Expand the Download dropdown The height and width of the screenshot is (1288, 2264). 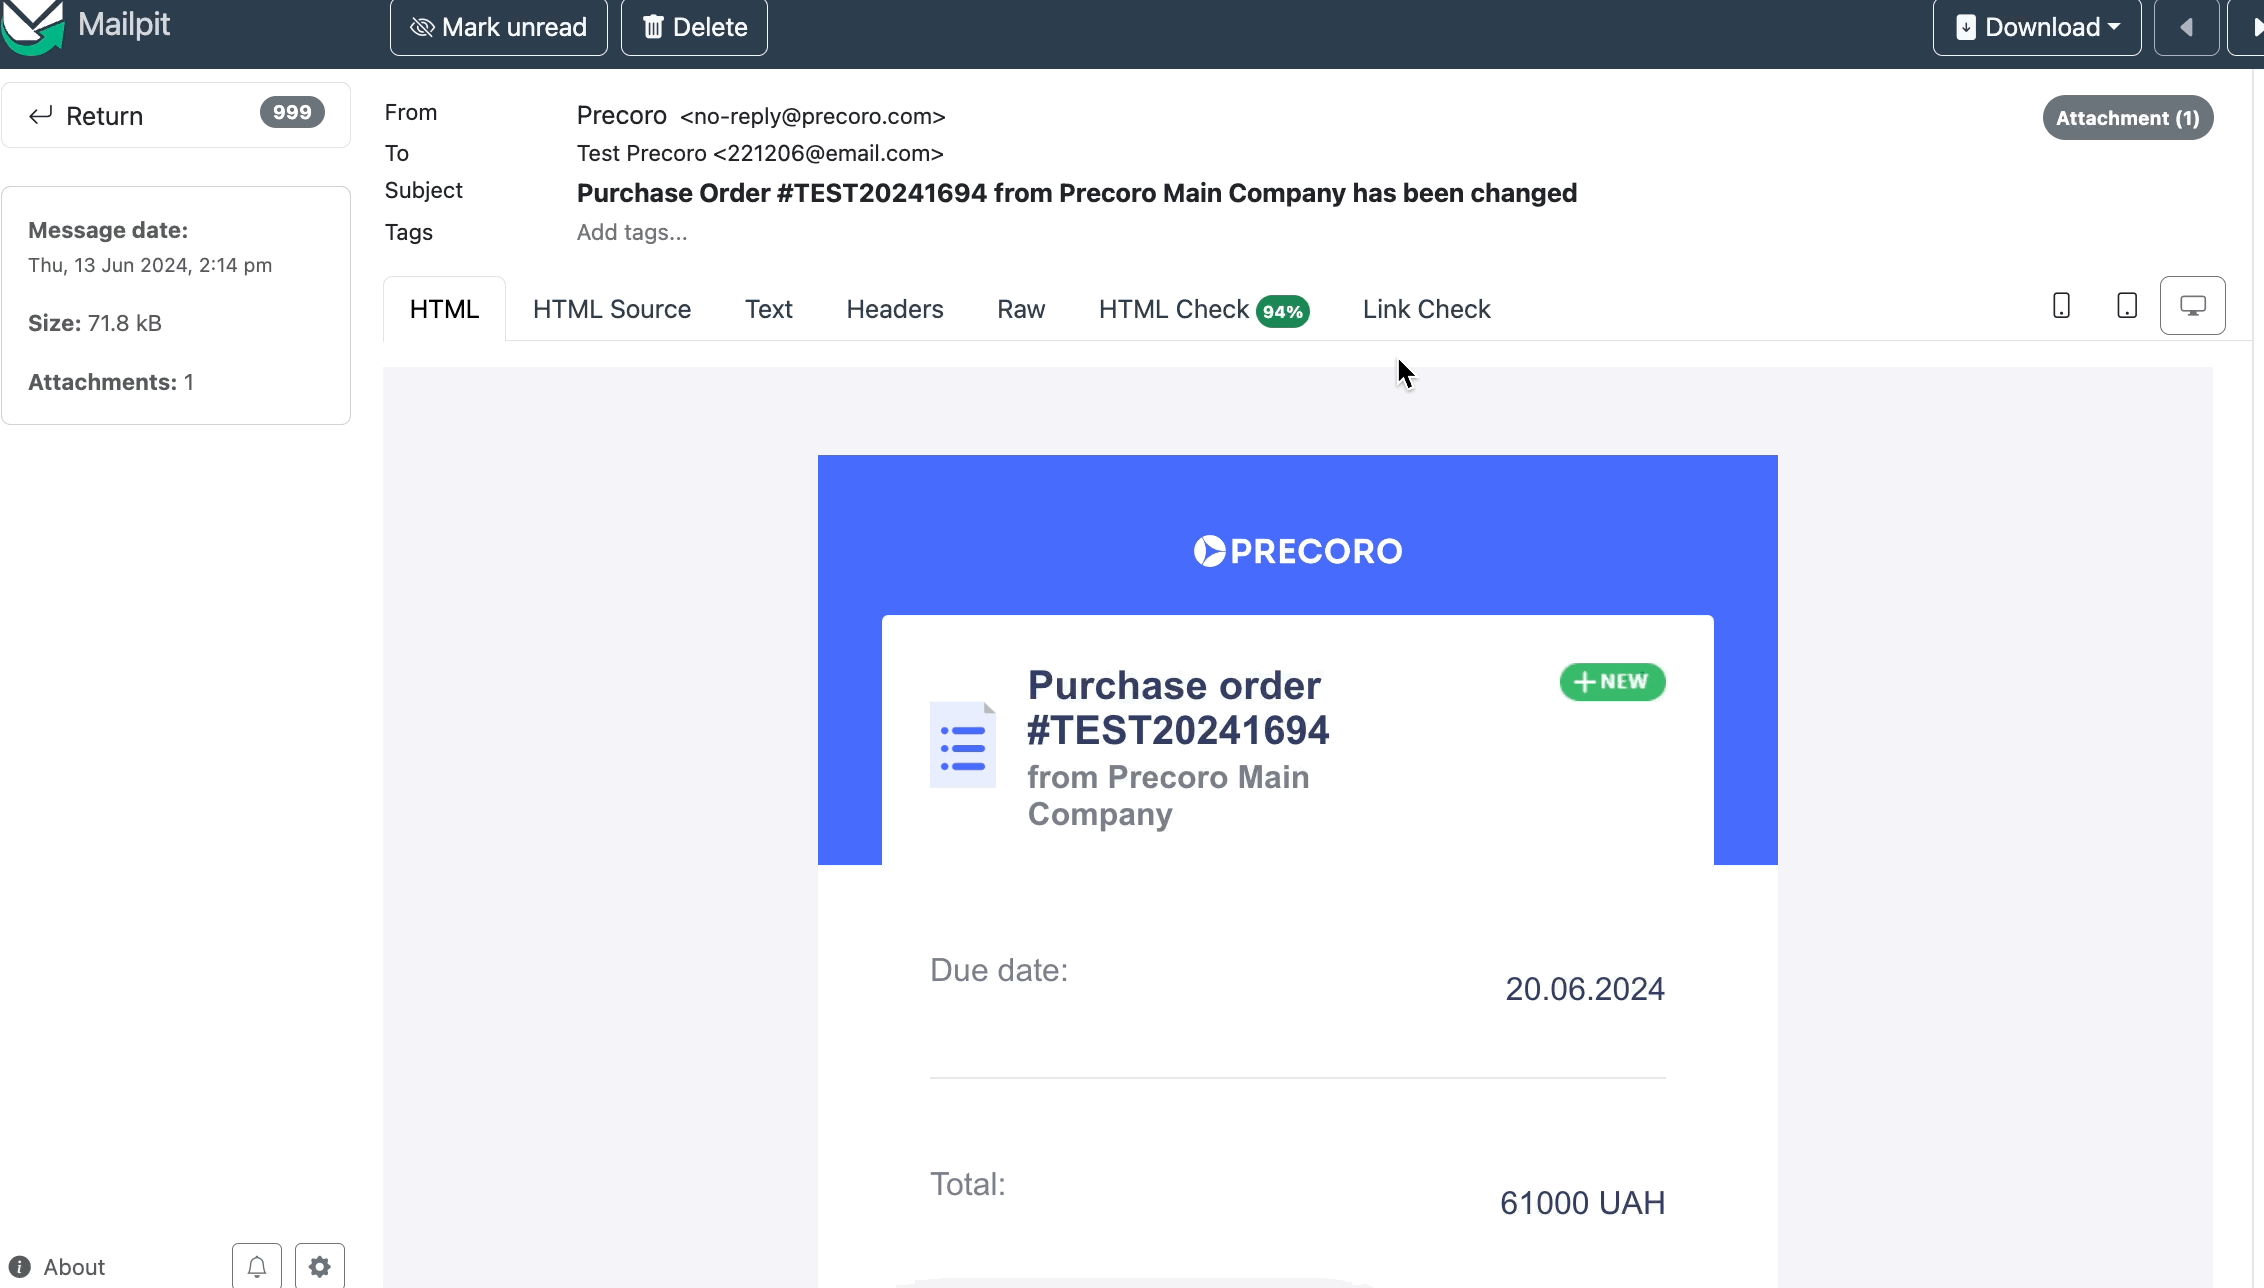(x=2037, y=27)
